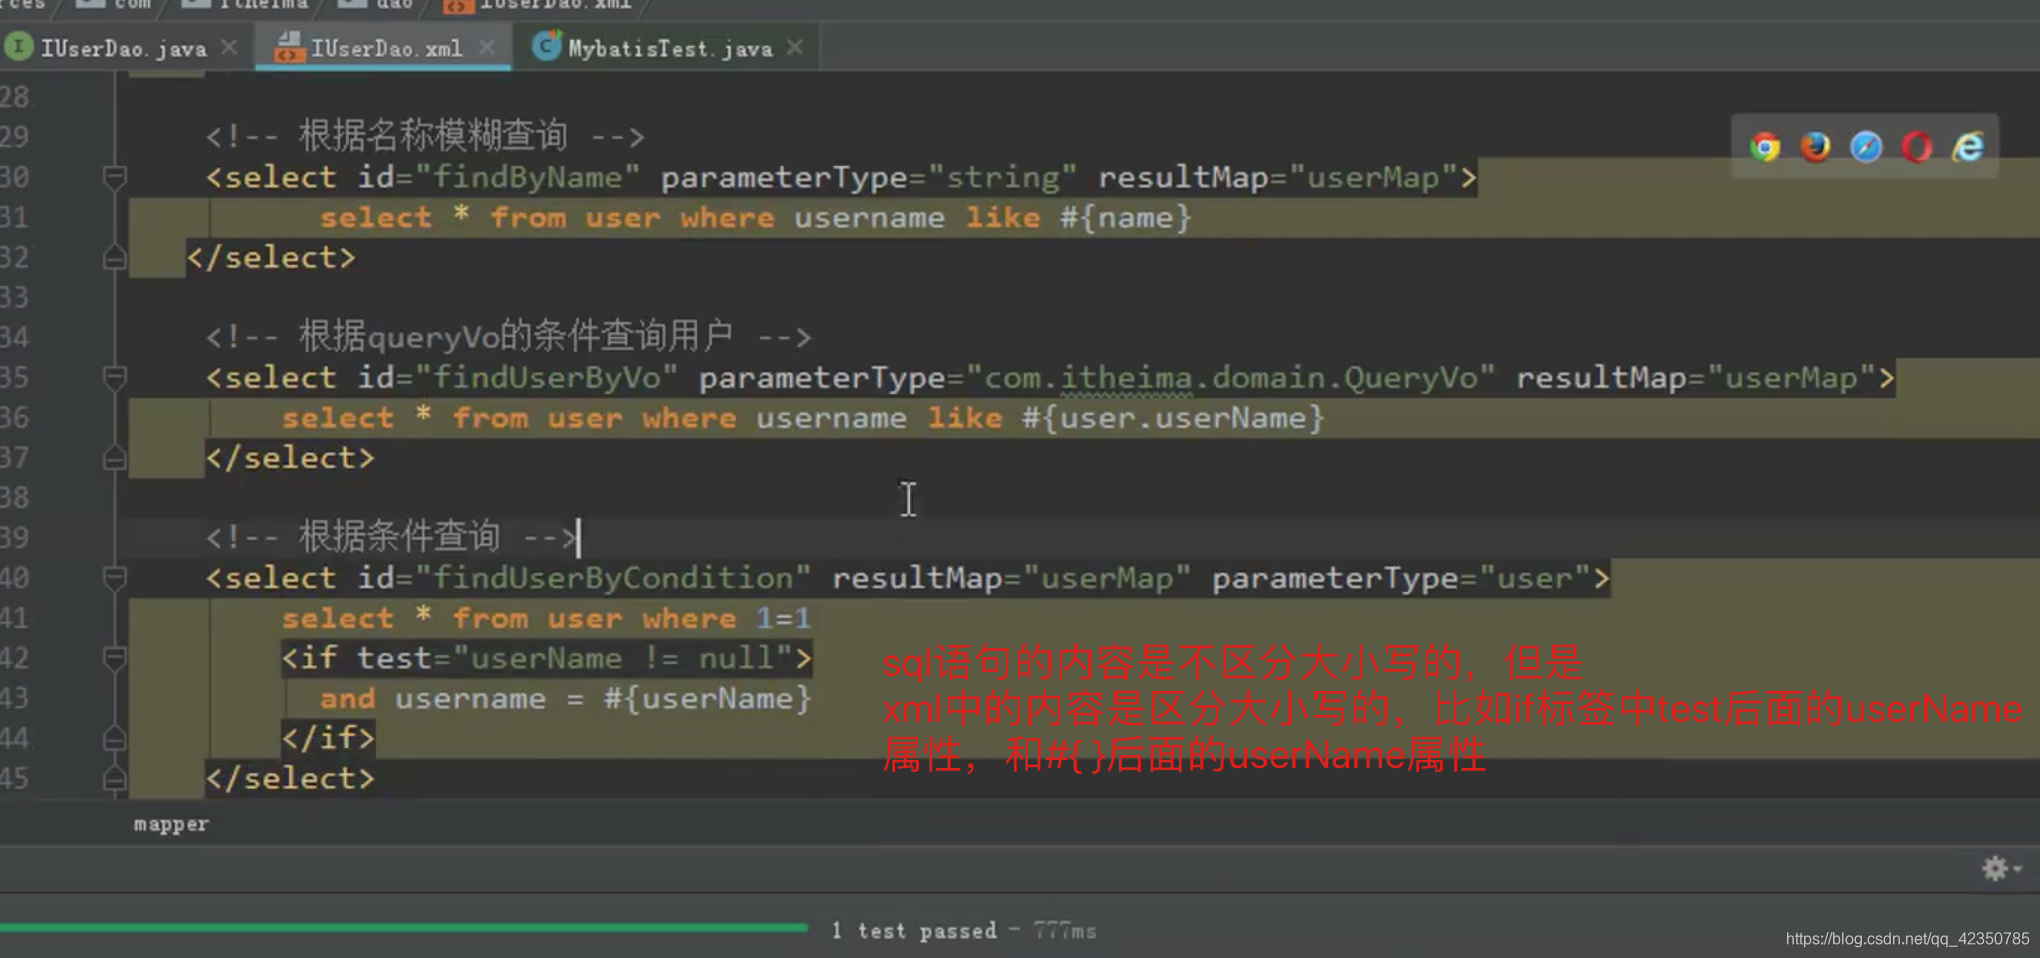Fold marker at line 45 closing select
2040x958 pixels.
pyautogui.click(x=115, y=778)
